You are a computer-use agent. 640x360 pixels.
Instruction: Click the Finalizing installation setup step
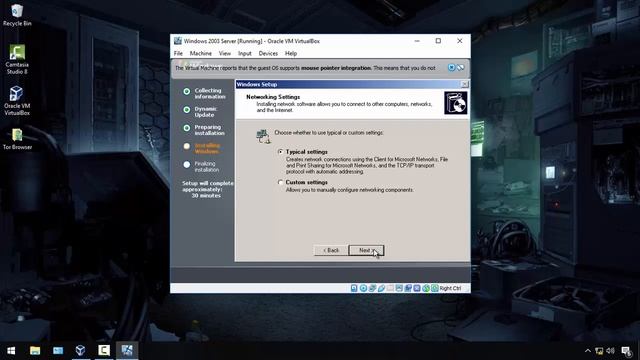[202, 167]
